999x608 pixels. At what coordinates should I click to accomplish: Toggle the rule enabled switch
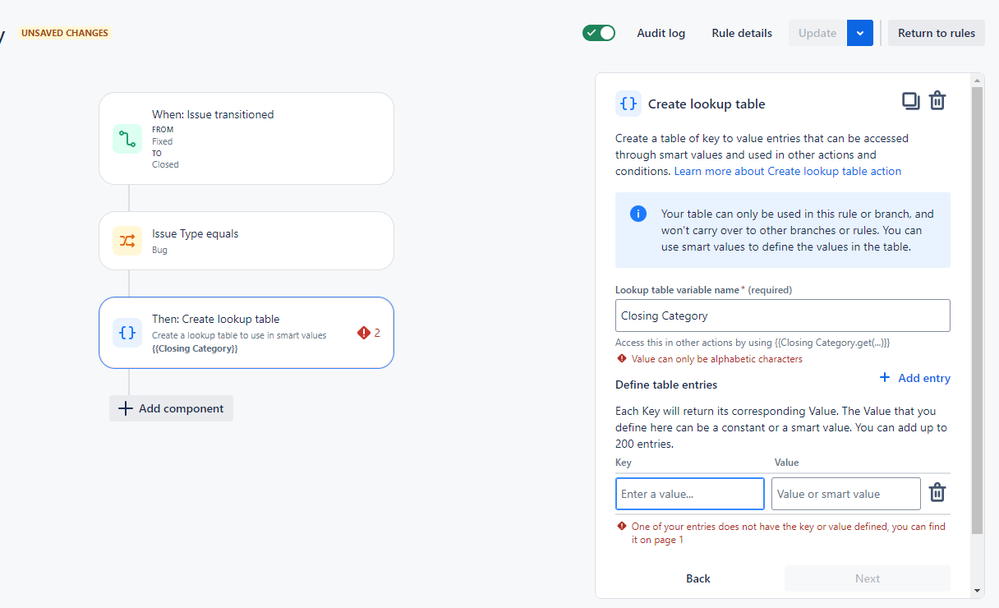click(x=599, y=33)
